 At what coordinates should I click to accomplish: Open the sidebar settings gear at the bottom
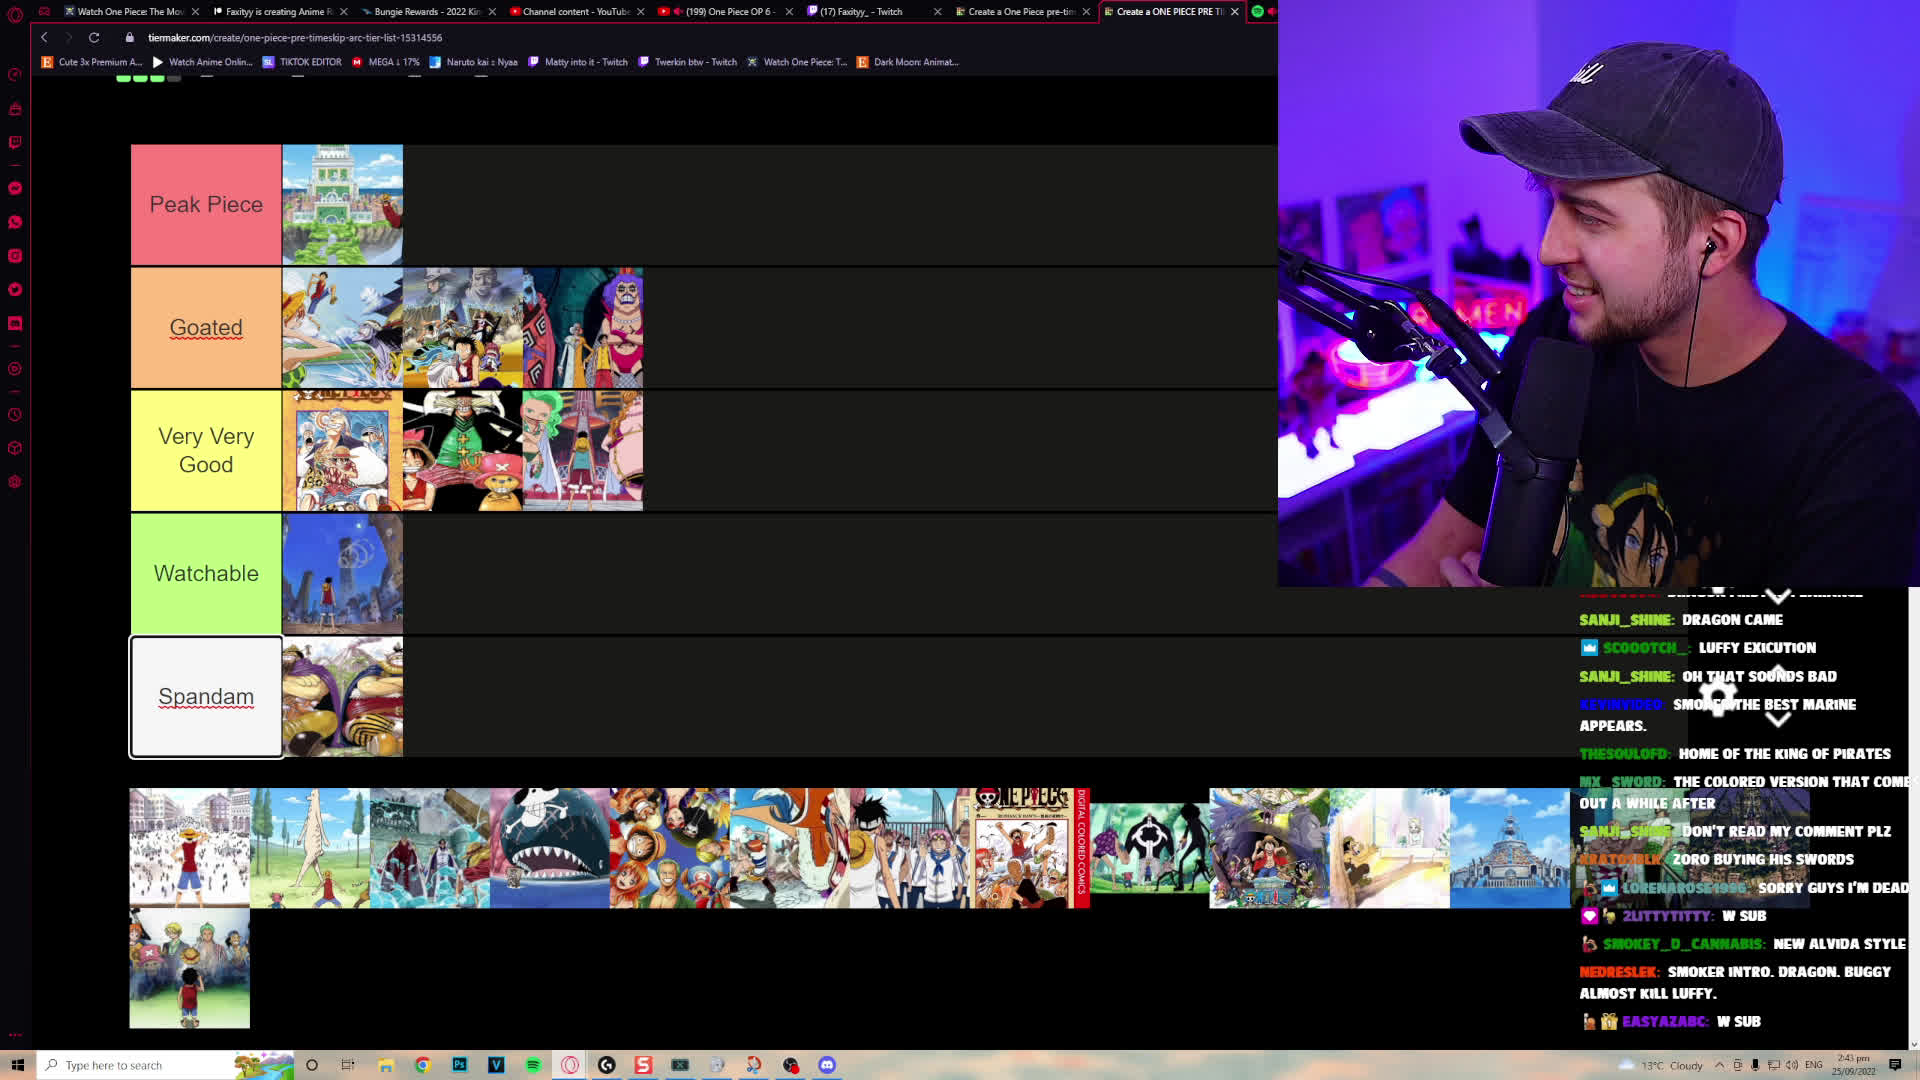coord(14,481)
